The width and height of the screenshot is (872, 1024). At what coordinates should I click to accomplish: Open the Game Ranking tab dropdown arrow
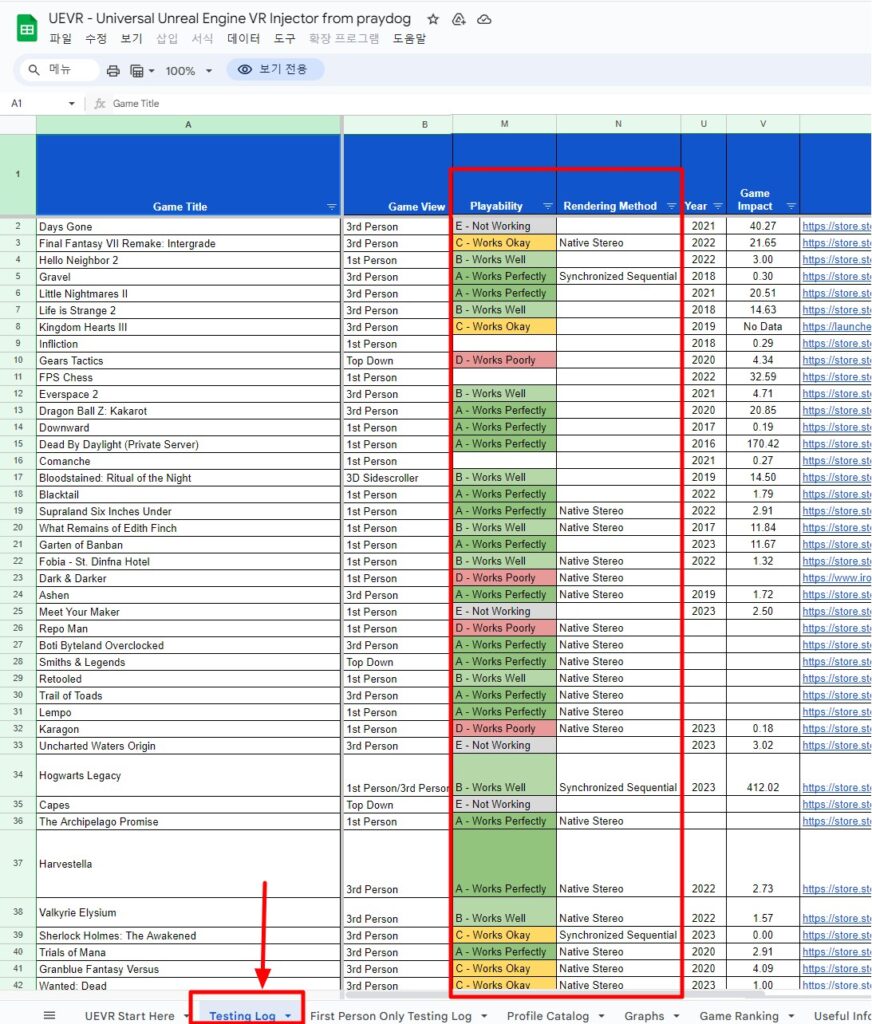point(791,1016)
